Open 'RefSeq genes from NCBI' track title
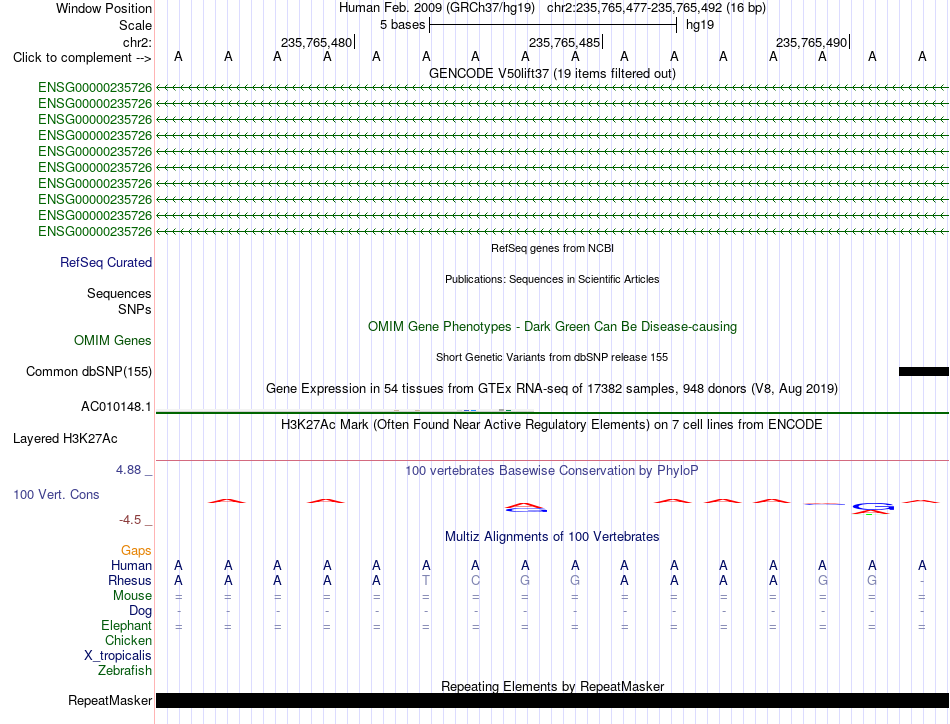 pos(552,248)
